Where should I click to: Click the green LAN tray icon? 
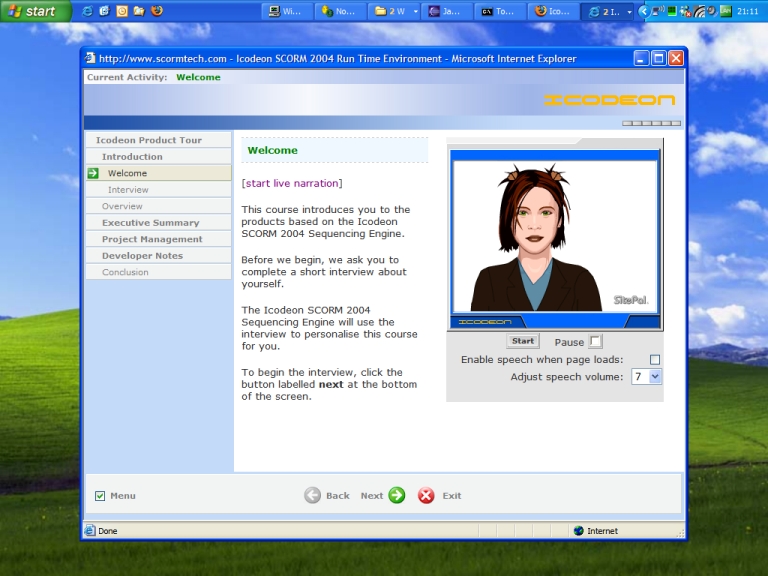725,11
